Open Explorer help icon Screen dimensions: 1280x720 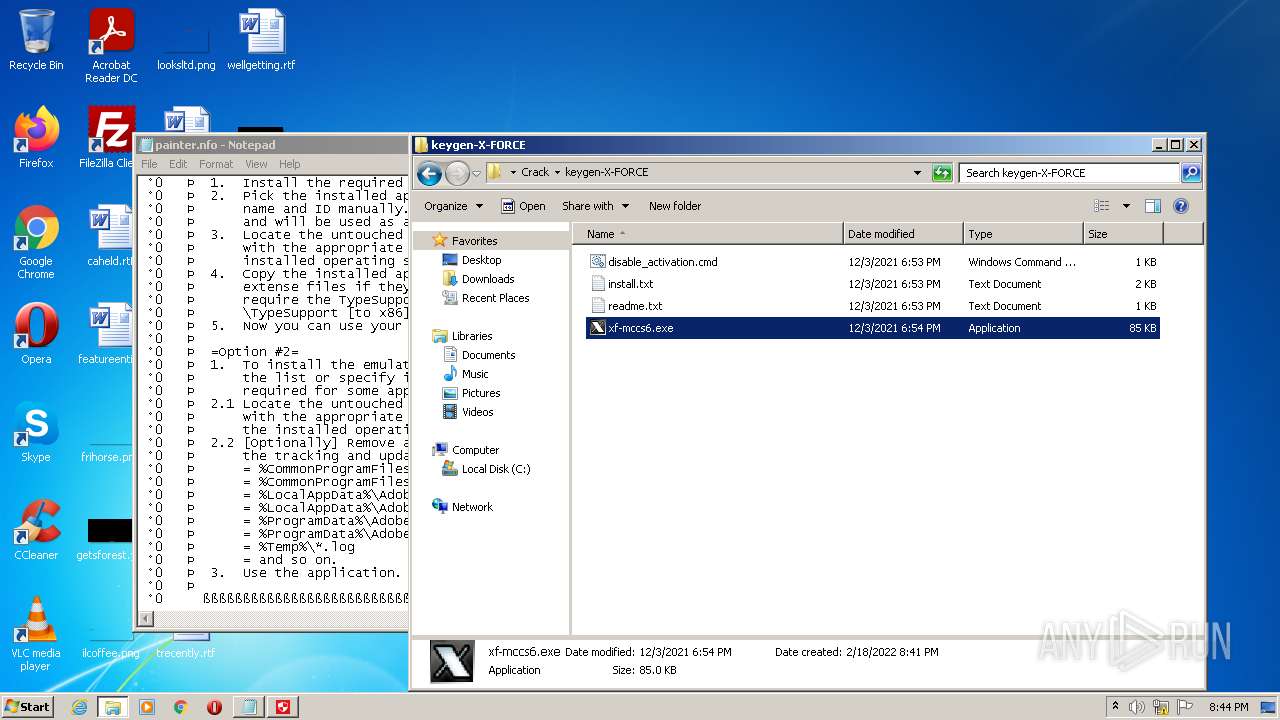pos(1181,206)
